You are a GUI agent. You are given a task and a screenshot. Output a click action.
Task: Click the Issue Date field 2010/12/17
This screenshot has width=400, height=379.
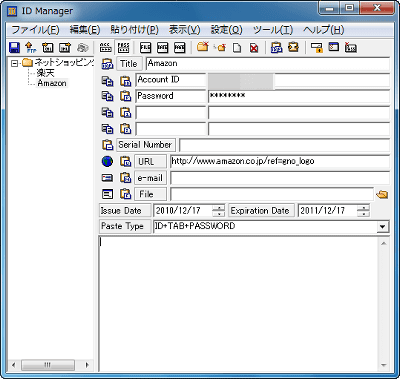point(183,211)
